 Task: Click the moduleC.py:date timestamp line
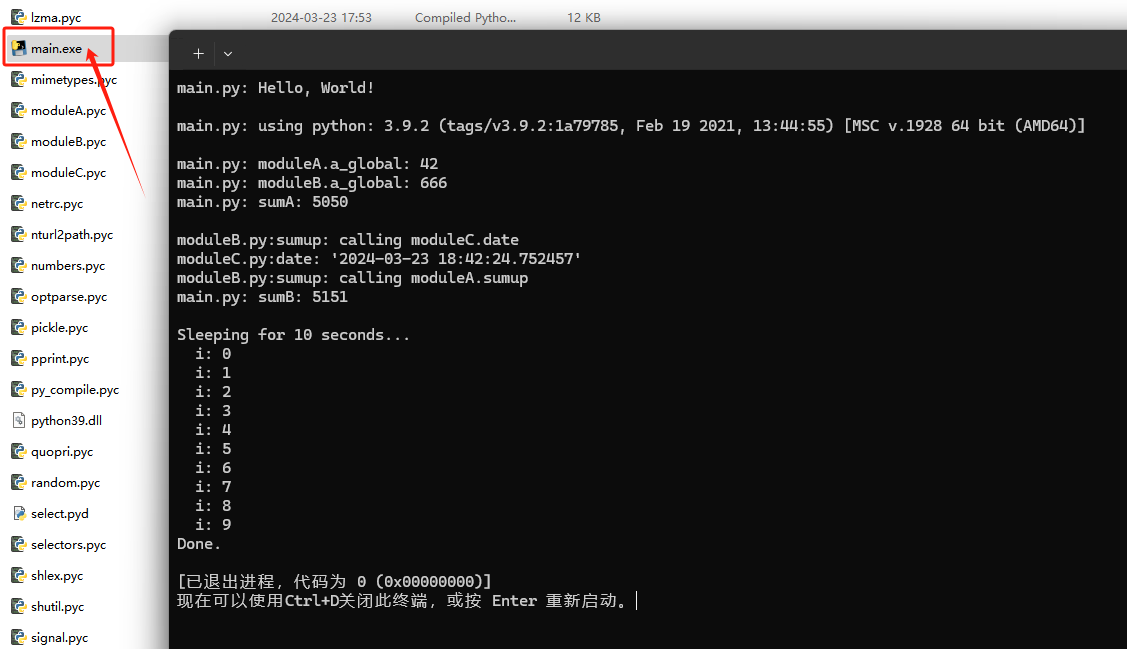379,259
